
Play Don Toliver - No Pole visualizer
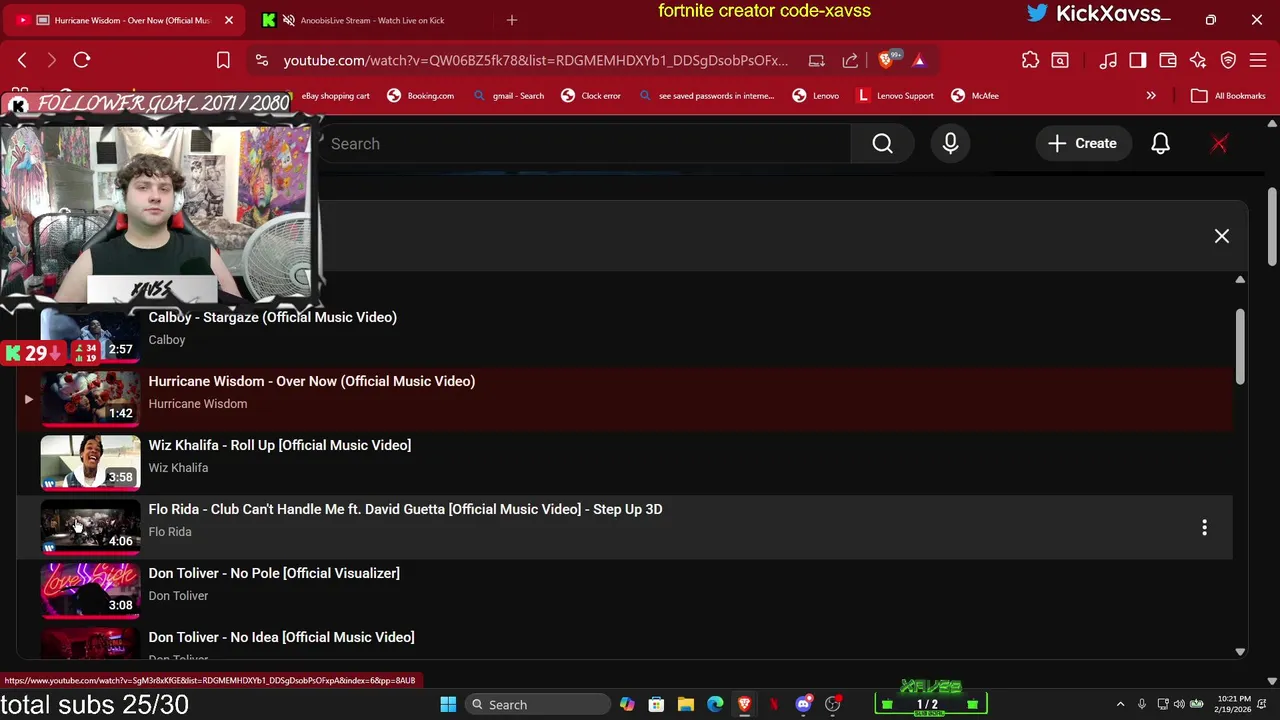click(274, 573)
